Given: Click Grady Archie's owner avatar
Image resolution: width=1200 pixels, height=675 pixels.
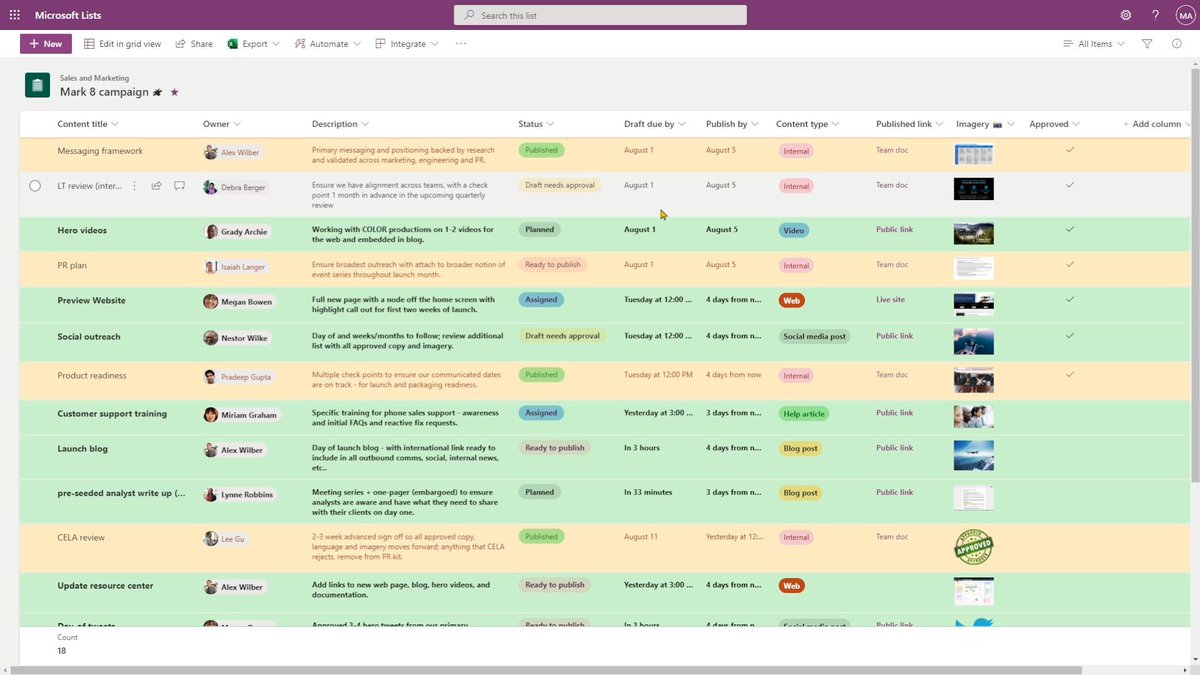Looking at the screenshot, I should 211,231.
